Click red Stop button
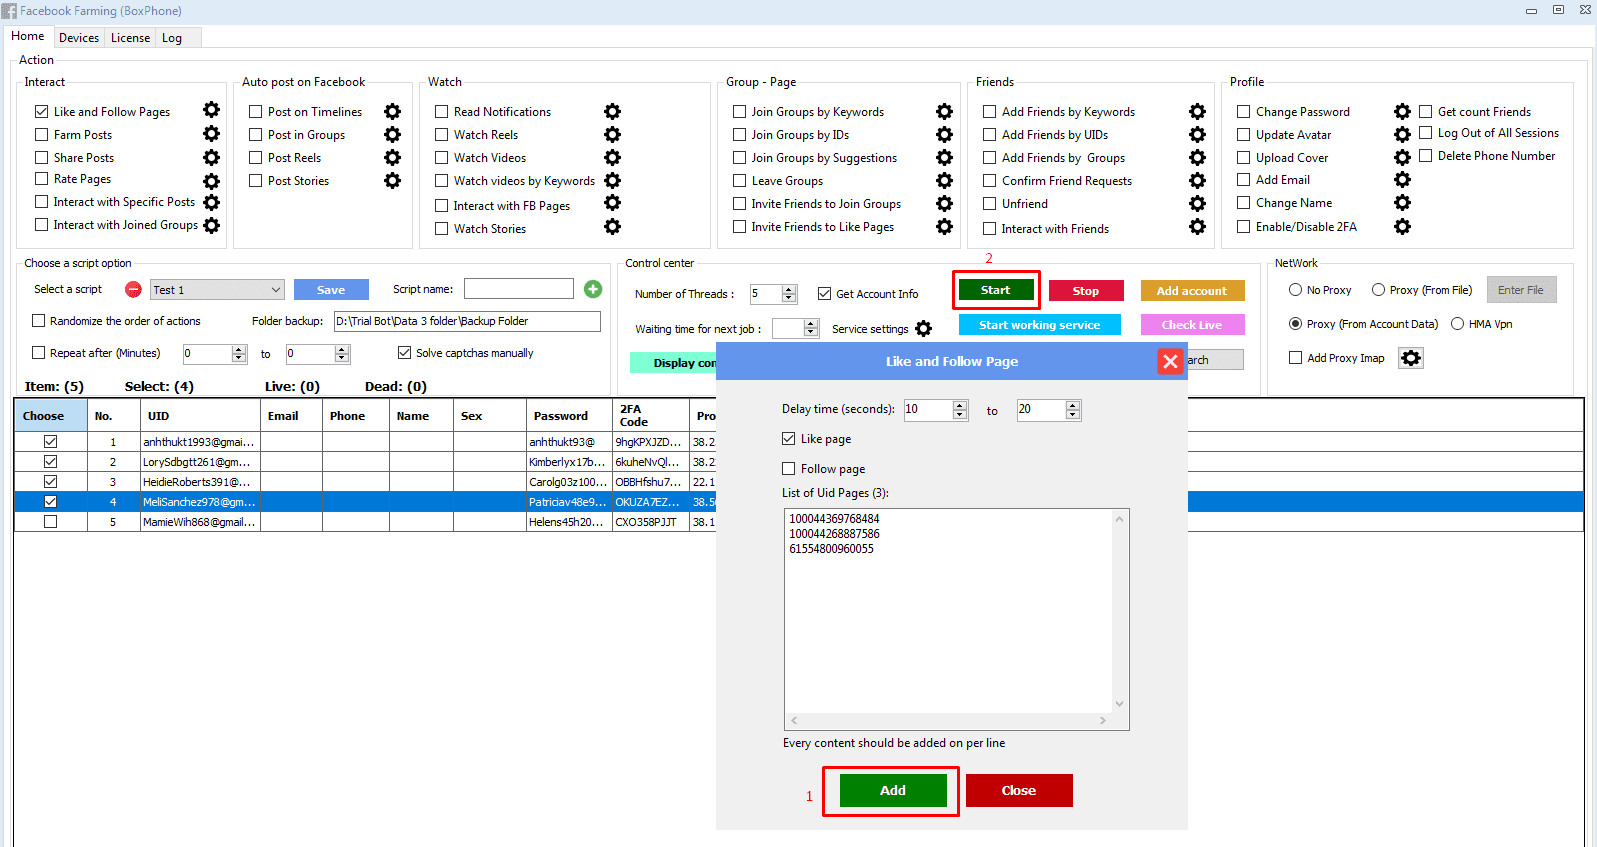 tap(1086, 291)
